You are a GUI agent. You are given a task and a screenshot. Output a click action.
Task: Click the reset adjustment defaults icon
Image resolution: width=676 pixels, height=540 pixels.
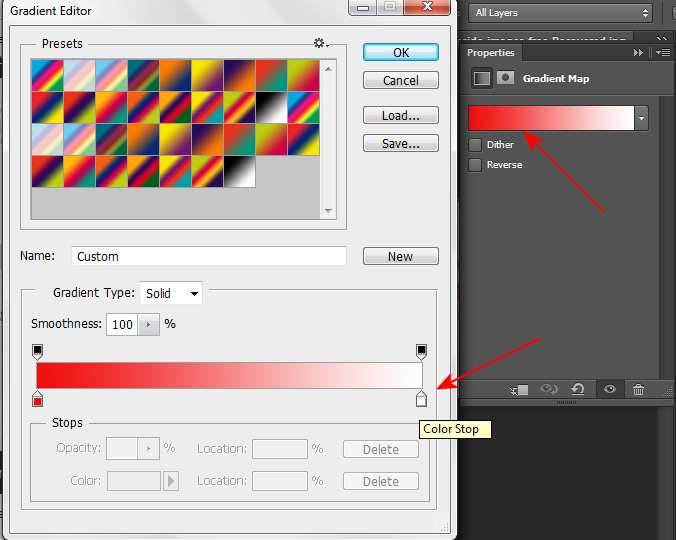[x=577, y=390]
